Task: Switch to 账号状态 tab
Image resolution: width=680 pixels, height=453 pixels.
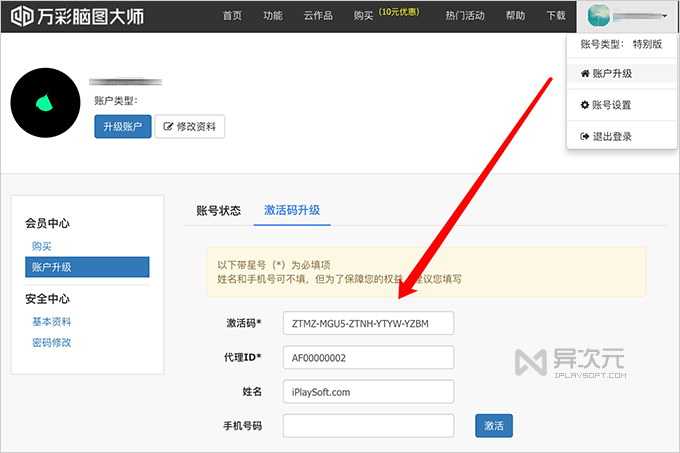Action: 218,210
